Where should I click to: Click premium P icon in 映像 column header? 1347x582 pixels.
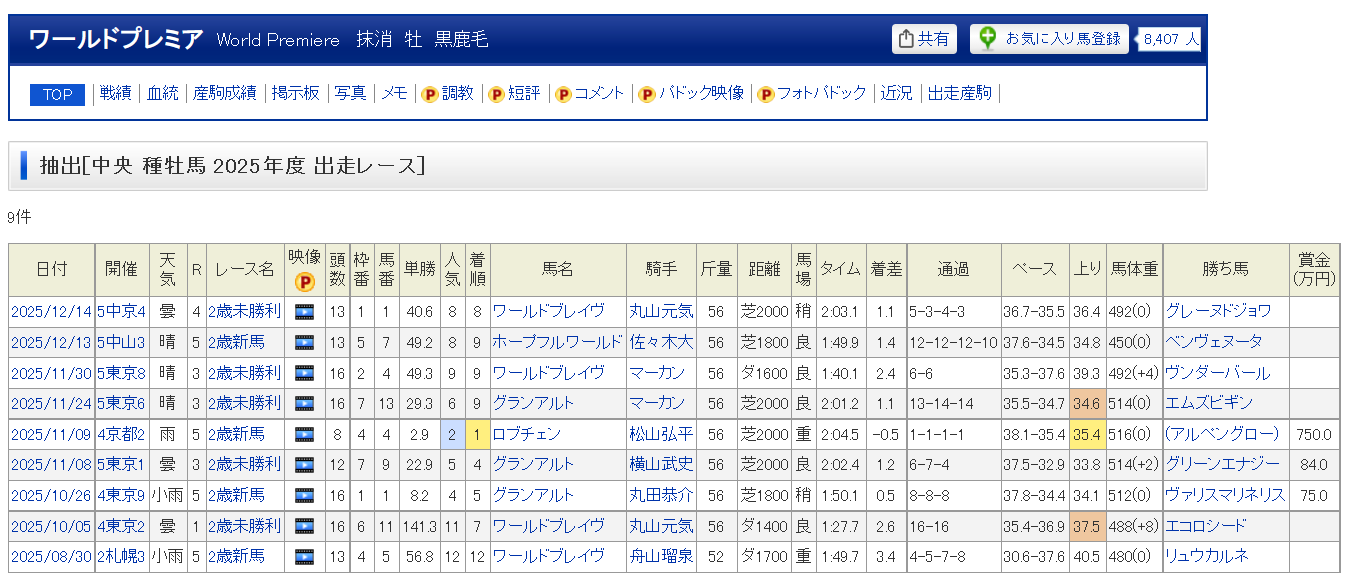pos(304,282)
